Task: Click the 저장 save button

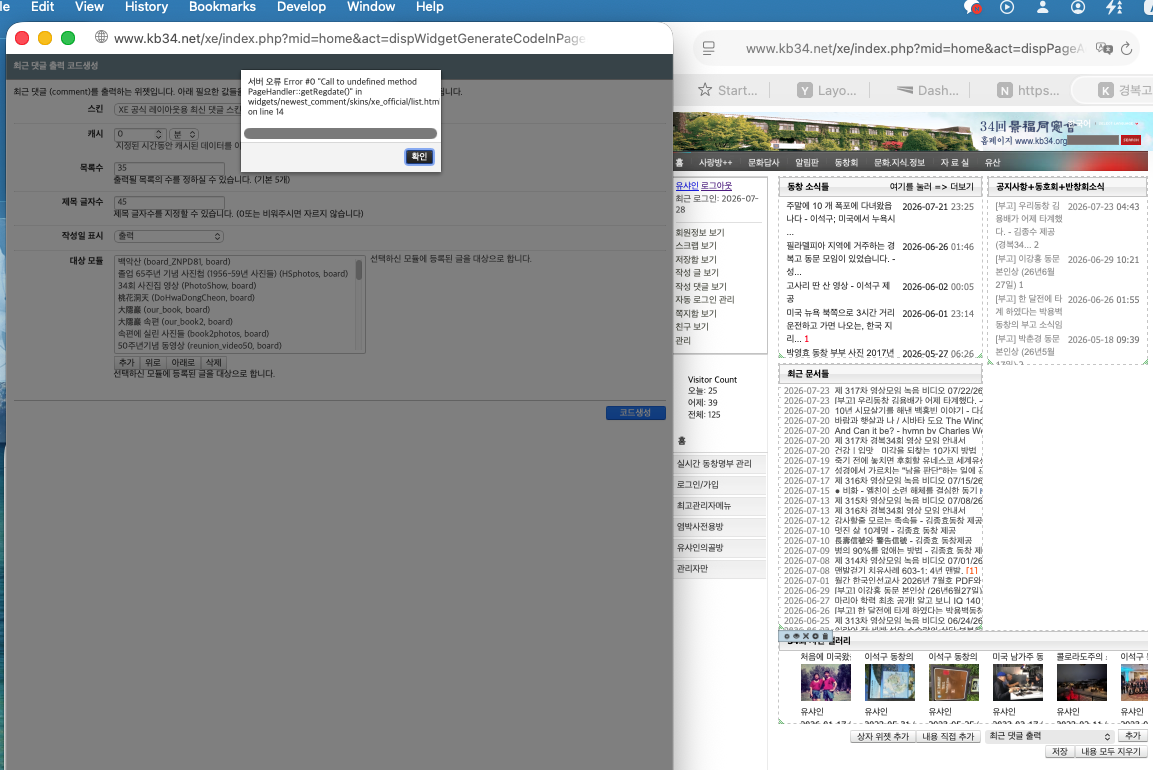Action: [1059, 752]
